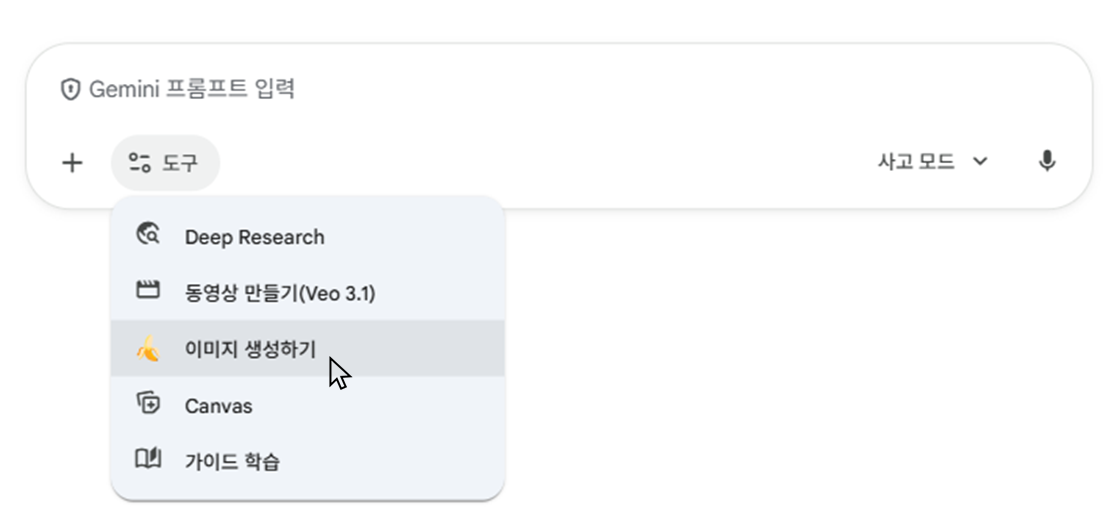Open the 사고 모드 model selector
This screenshot has height=524, width=1106.
point(915,162)
